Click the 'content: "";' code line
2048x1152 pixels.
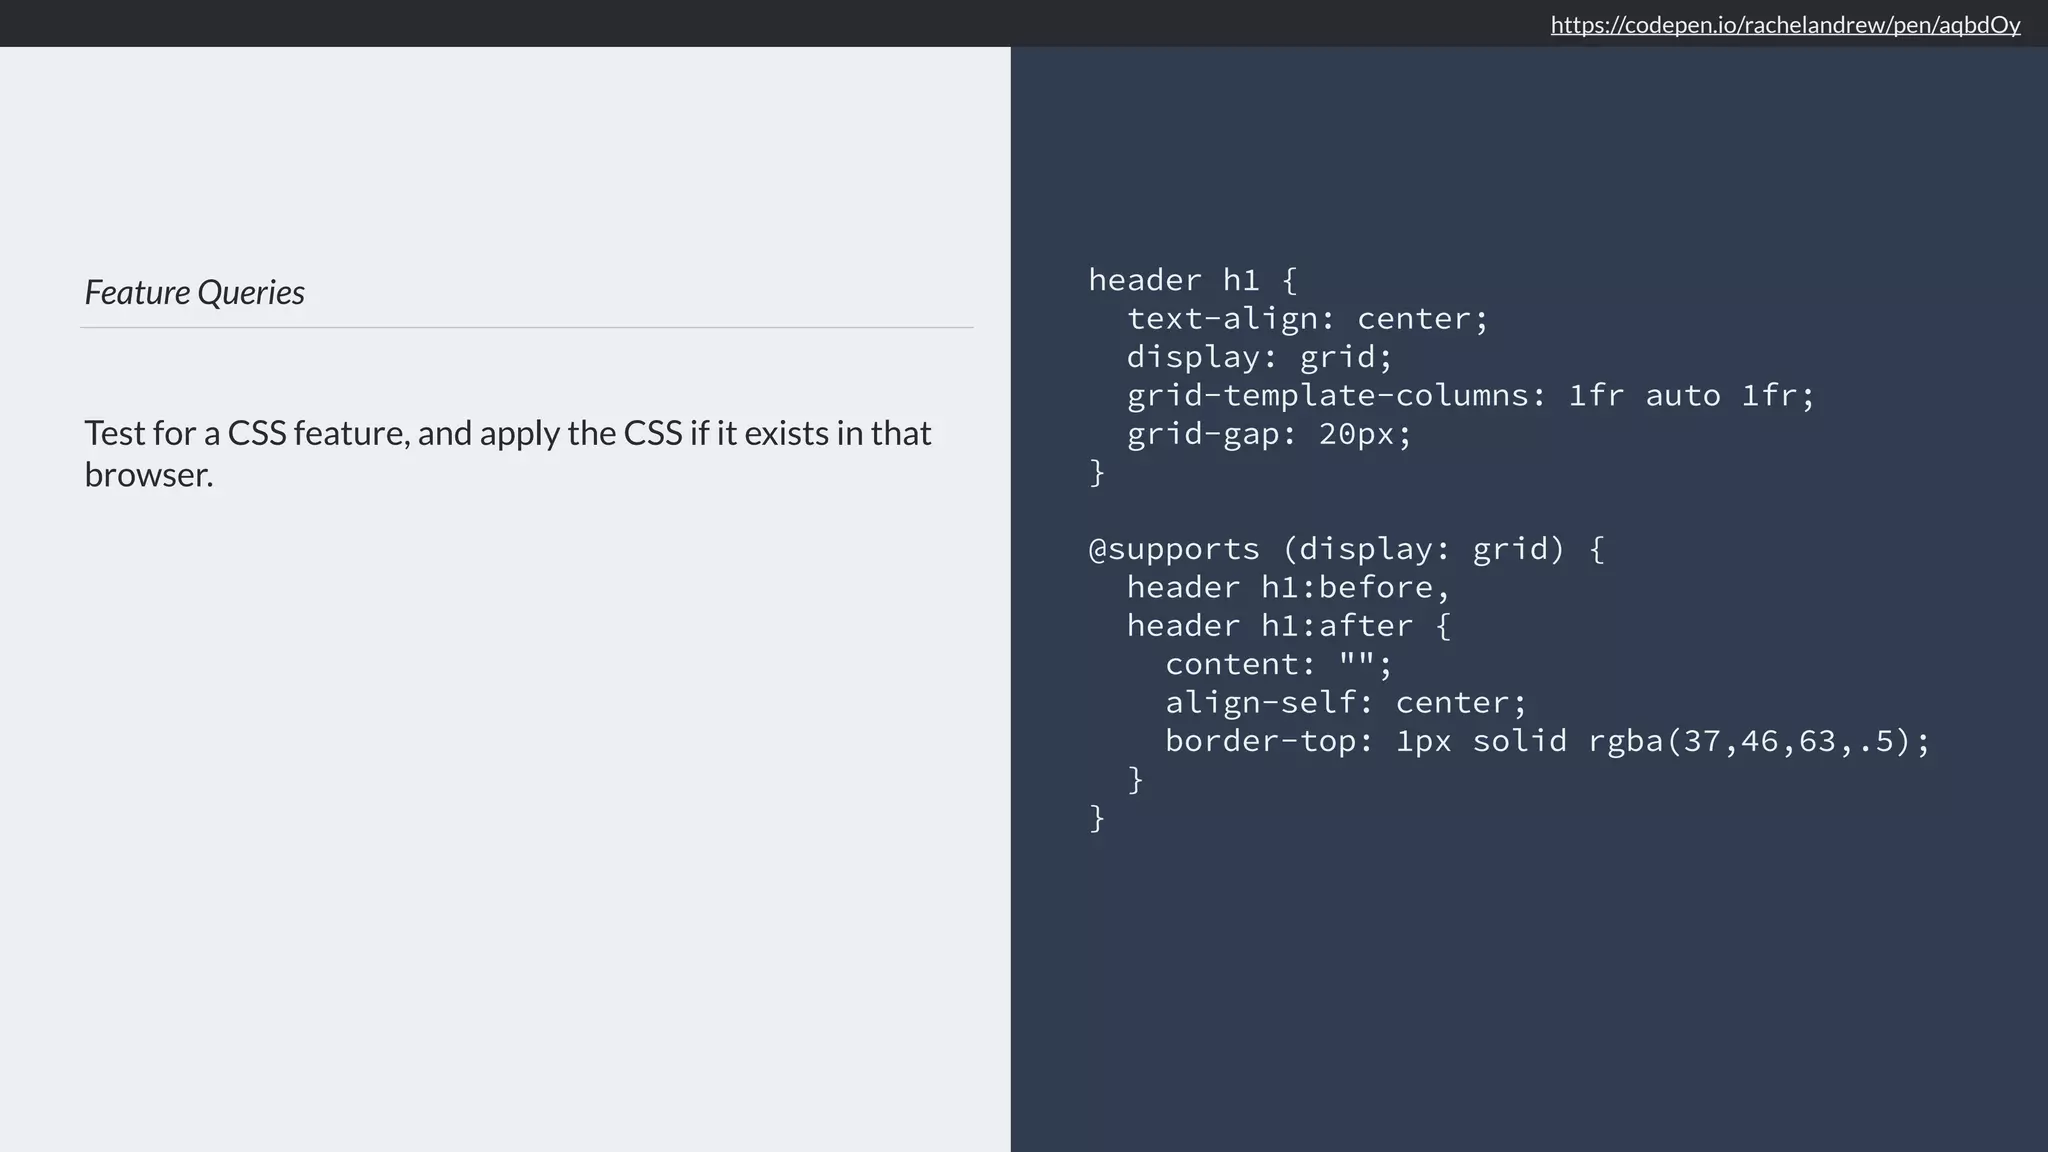[x=1278, y=664]
